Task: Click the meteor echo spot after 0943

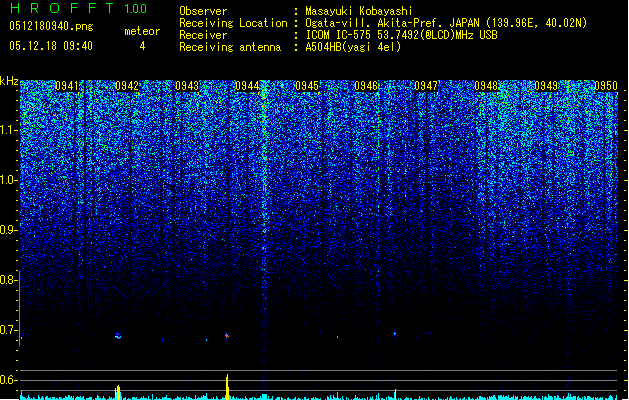Action: (227, 335)
